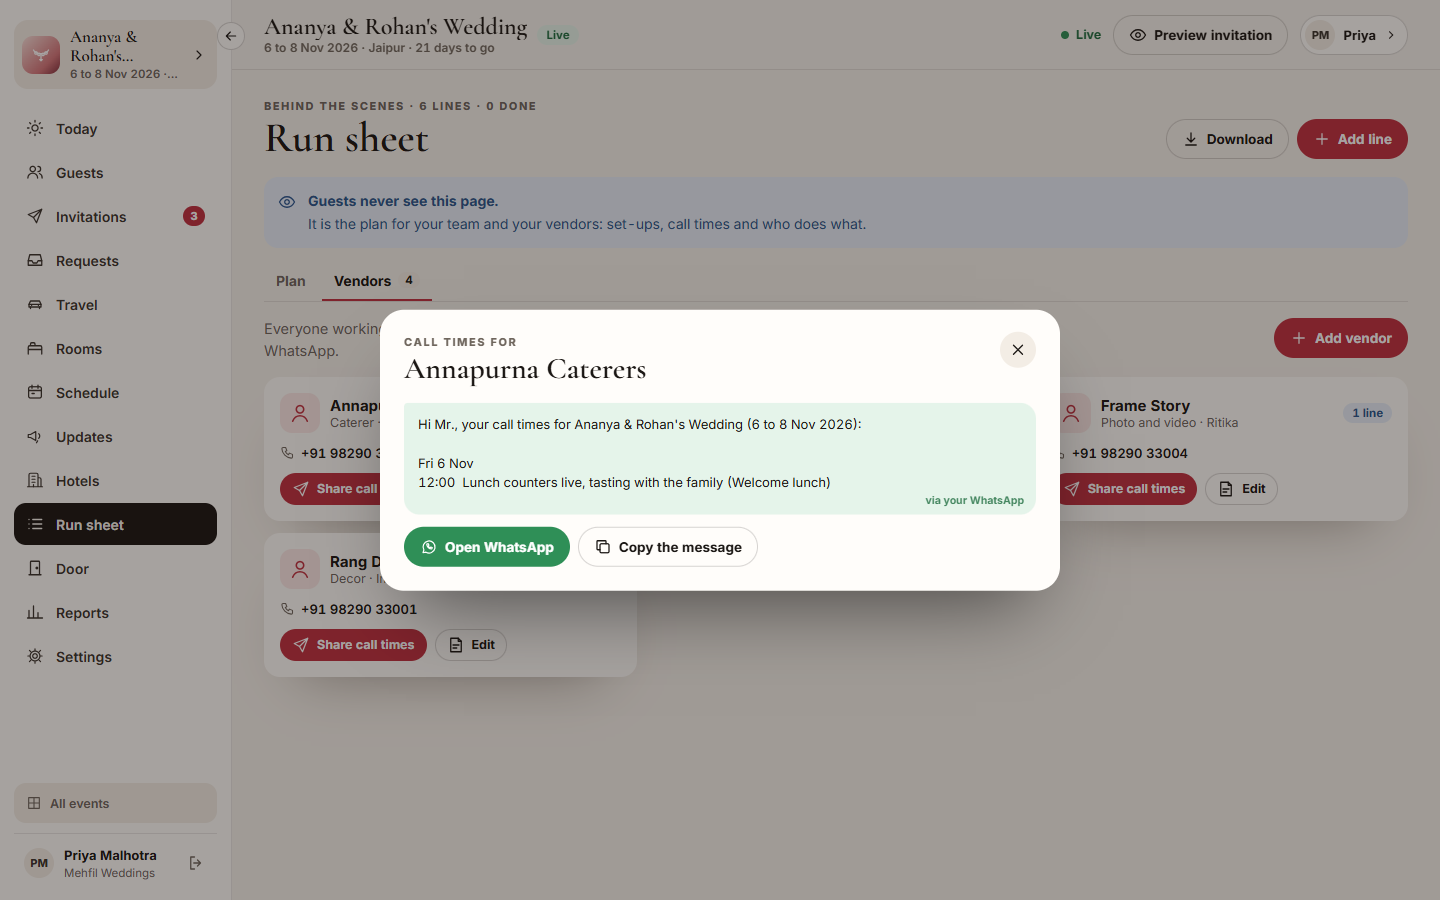Open Today in the sidebar
Viewport: 1440px width, 900px height.
(115, 129)
